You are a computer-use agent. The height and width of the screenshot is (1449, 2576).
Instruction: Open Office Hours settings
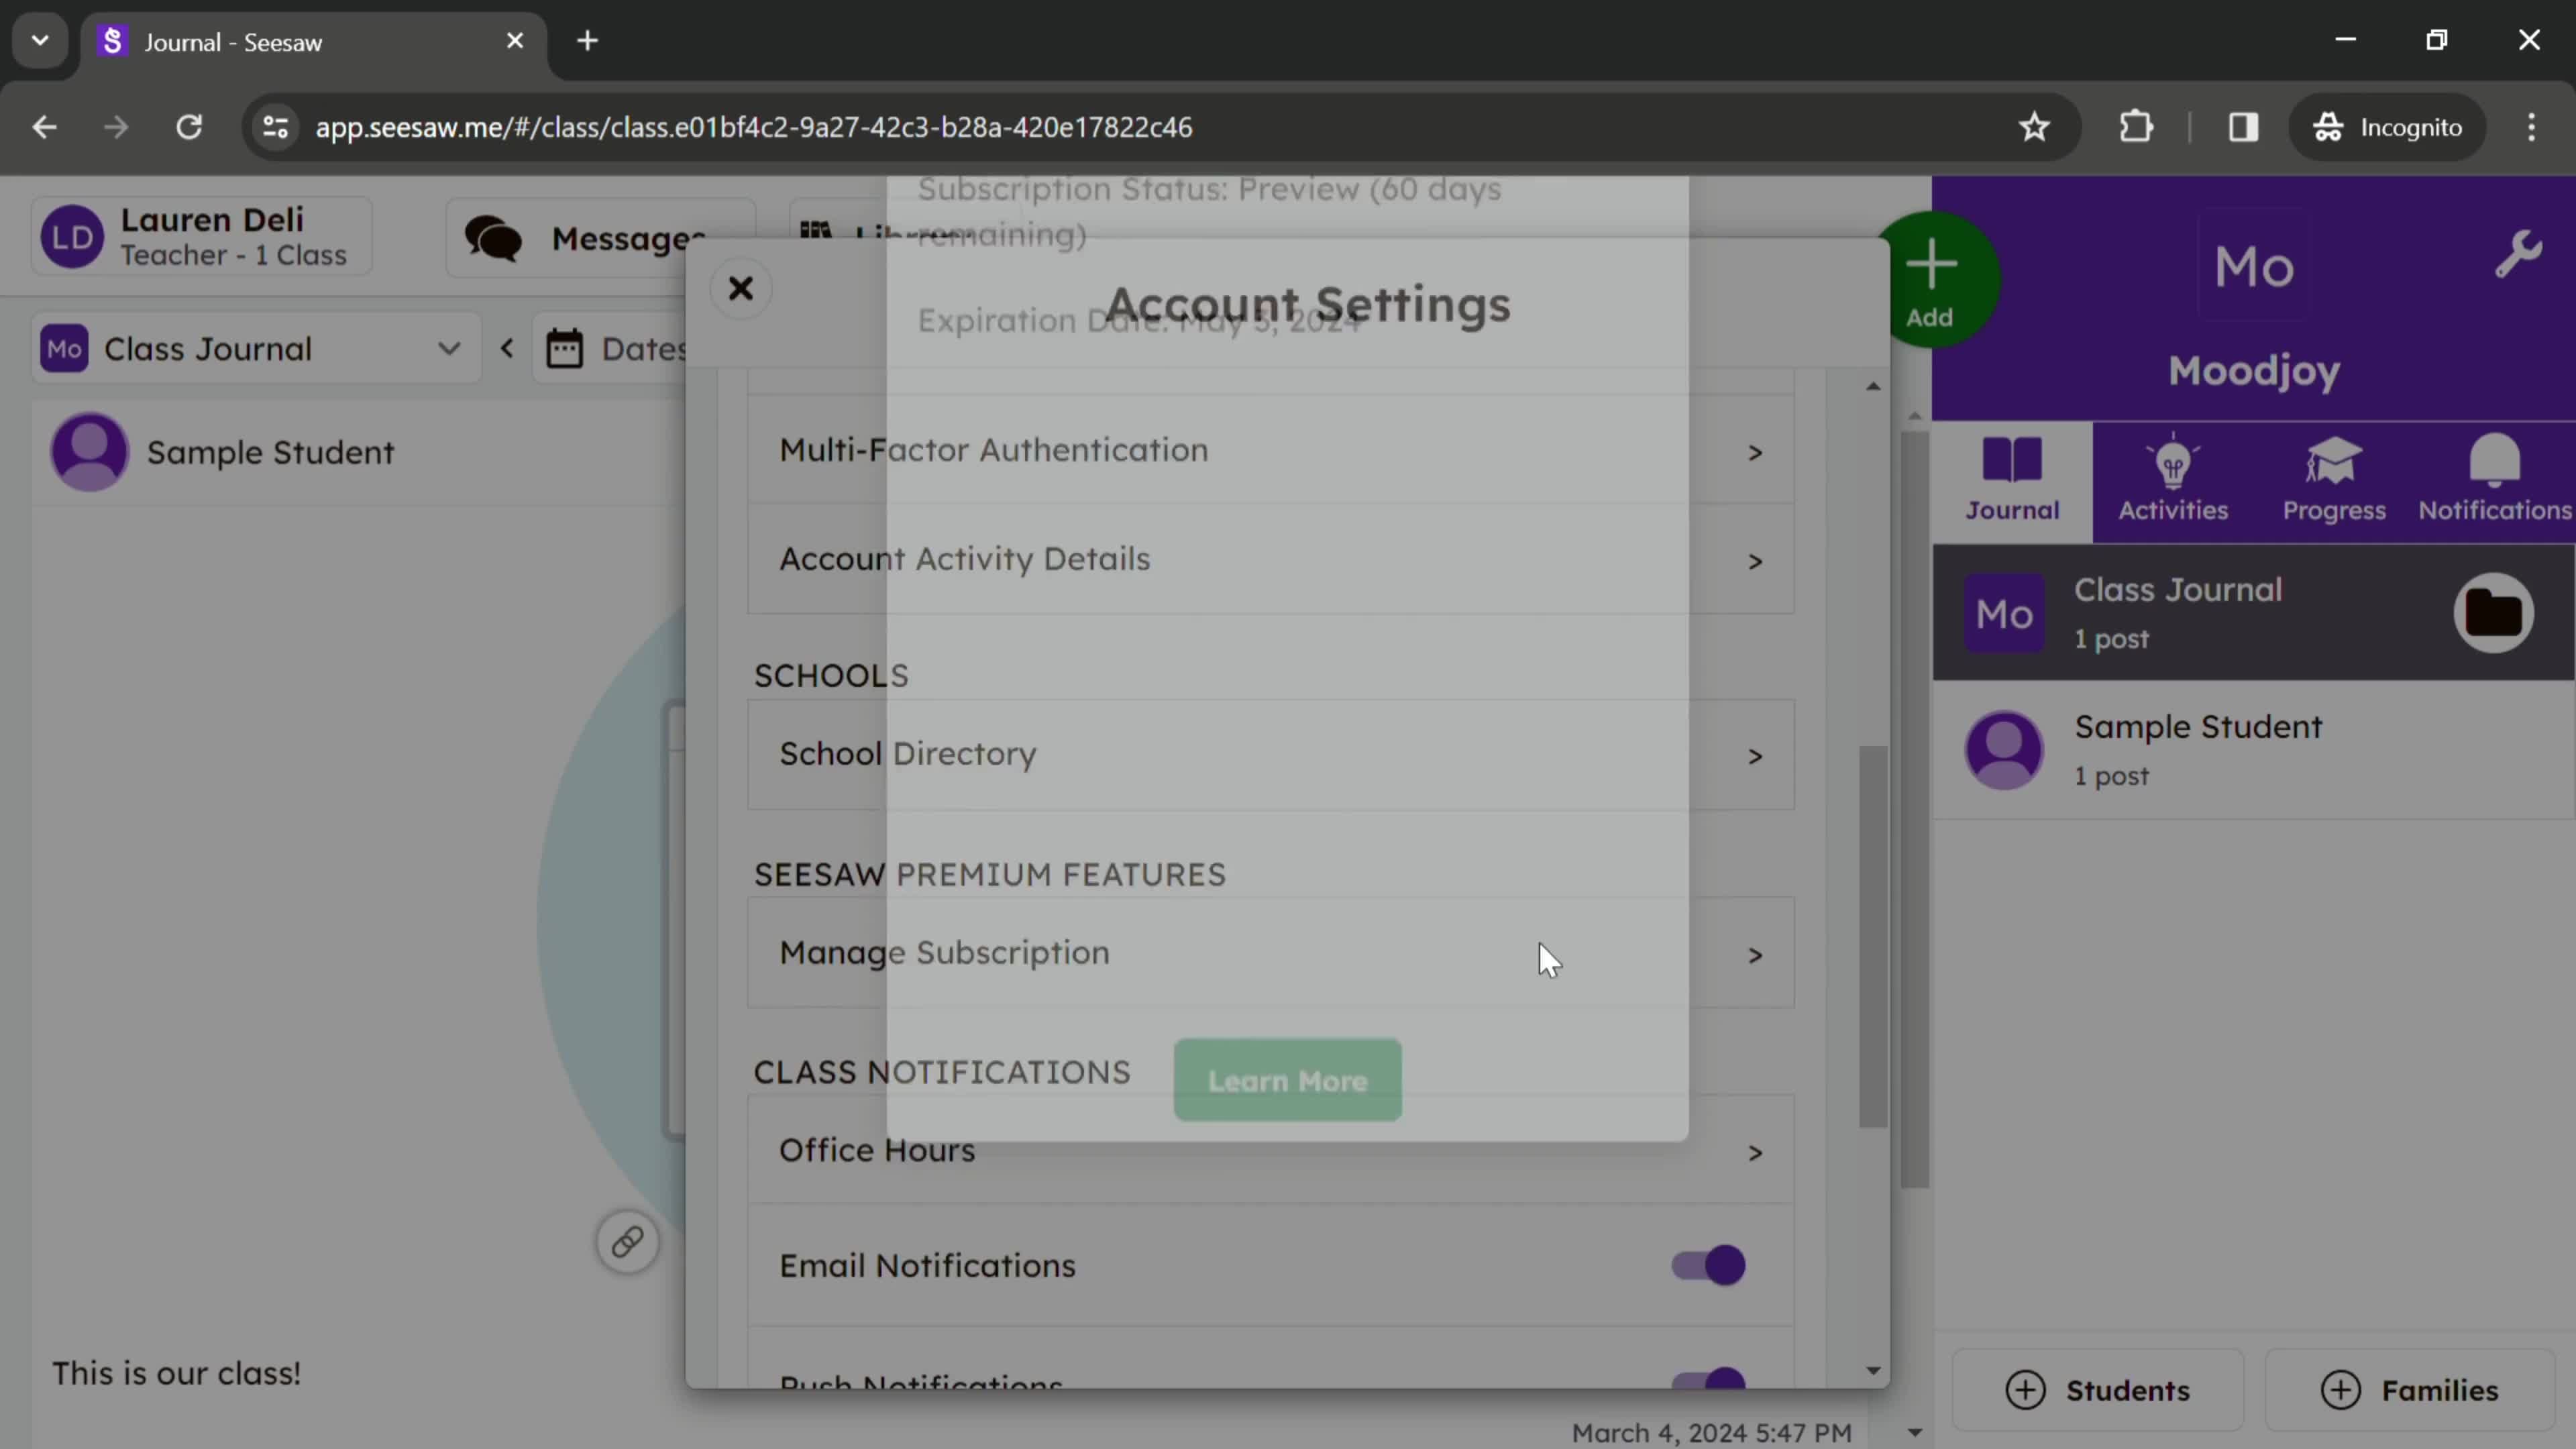pyautogui.click(x=1270, y=1151)
